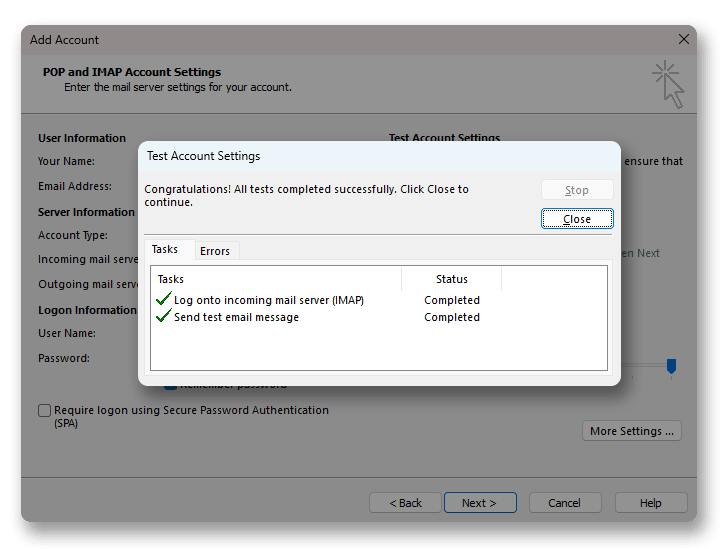This screenshot has height=550, width=720.
Task: Close the Add Account window with X
Action: click(x=684, y=39)
